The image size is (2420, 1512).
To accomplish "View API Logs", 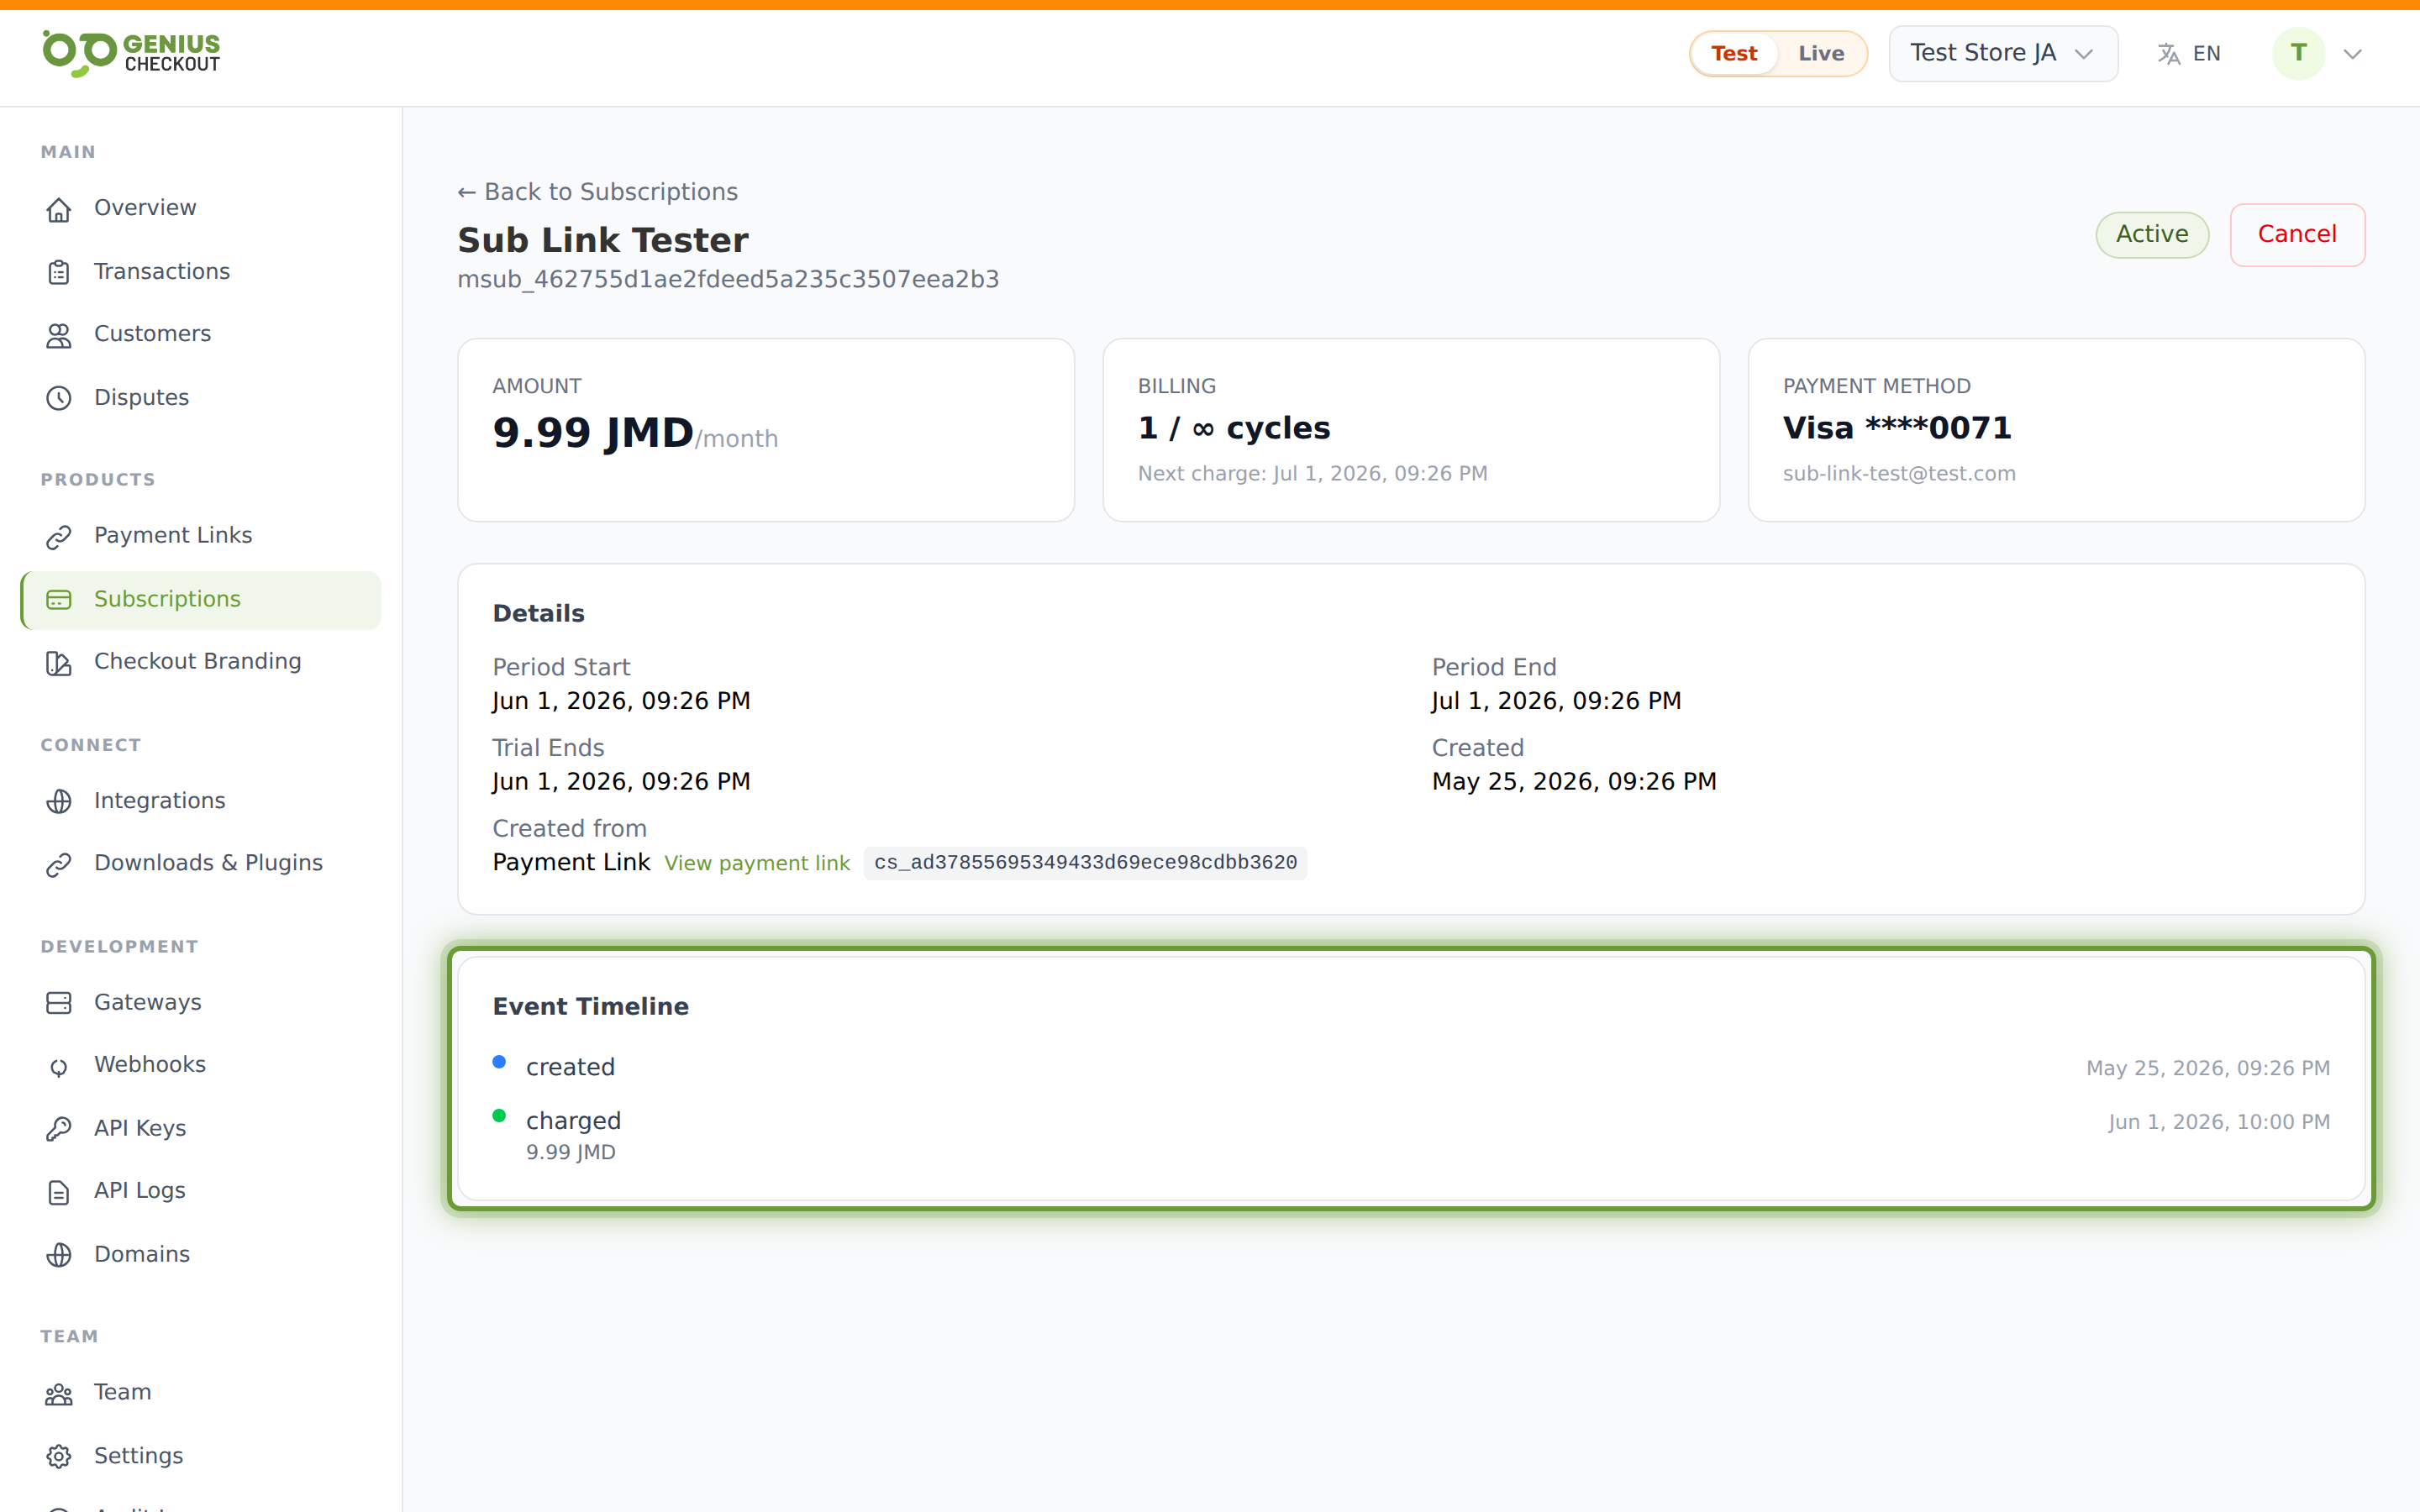I will (x=201, y=1191).
